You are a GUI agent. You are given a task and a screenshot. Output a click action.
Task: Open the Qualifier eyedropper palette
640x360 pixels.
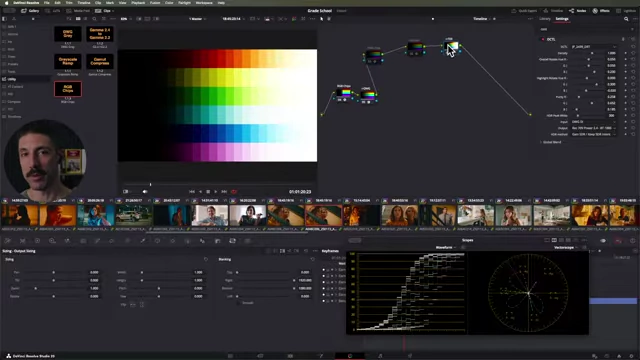point(142,241)
